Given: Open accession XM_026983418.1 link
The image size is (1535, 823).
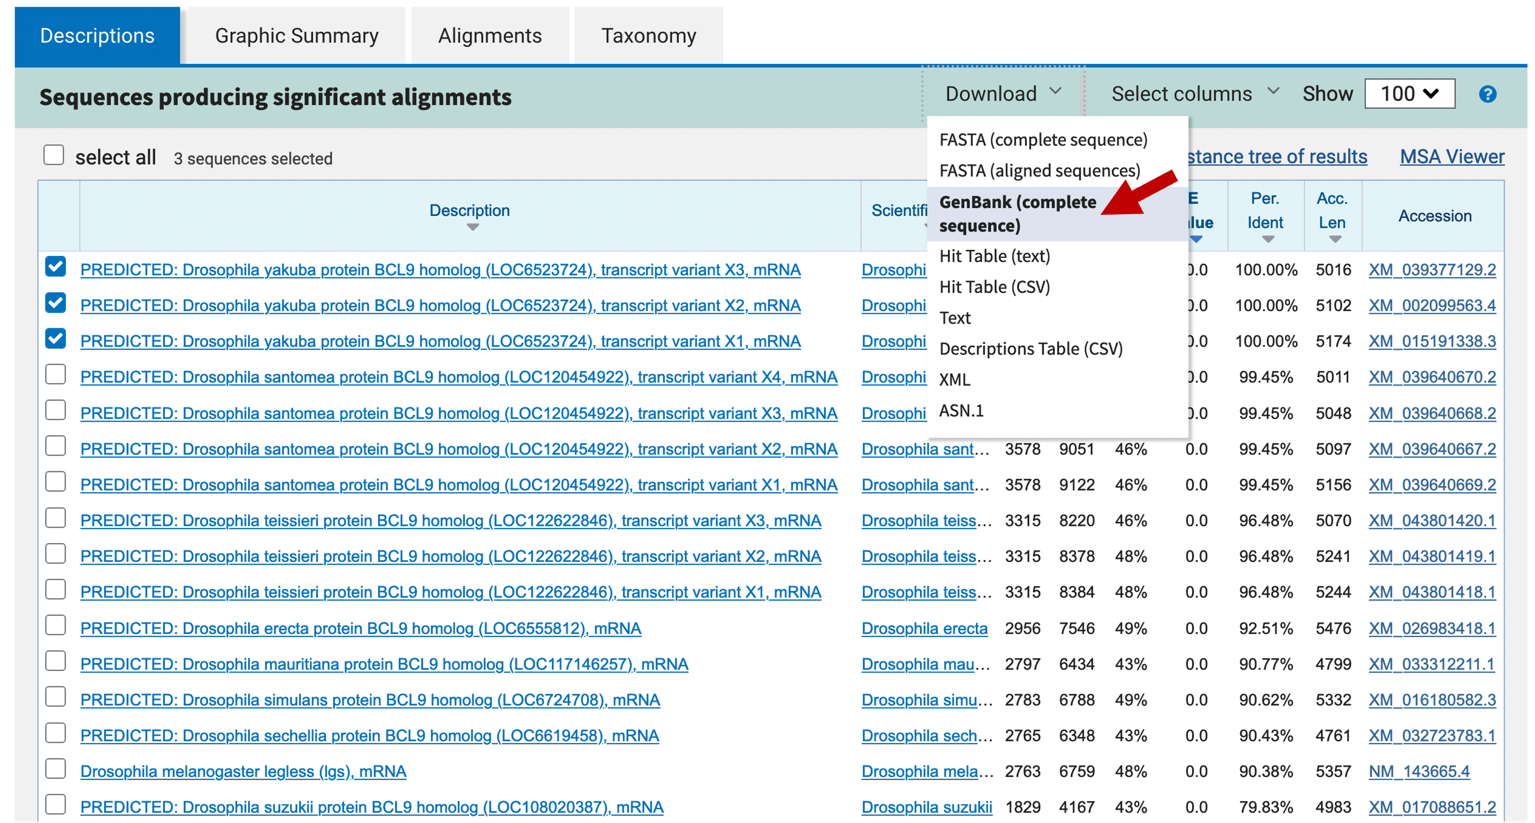Looking at the screenshot, I should tap(1432, 628).
